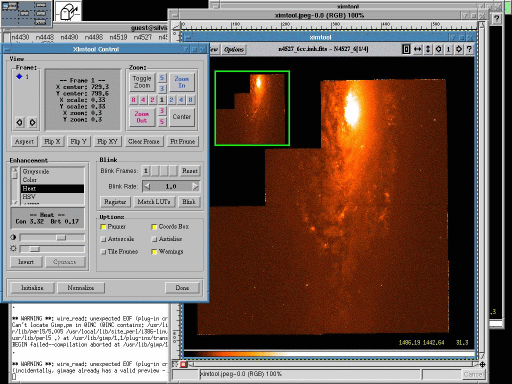Click the Enhancement list scrollbar

point(15,186)
